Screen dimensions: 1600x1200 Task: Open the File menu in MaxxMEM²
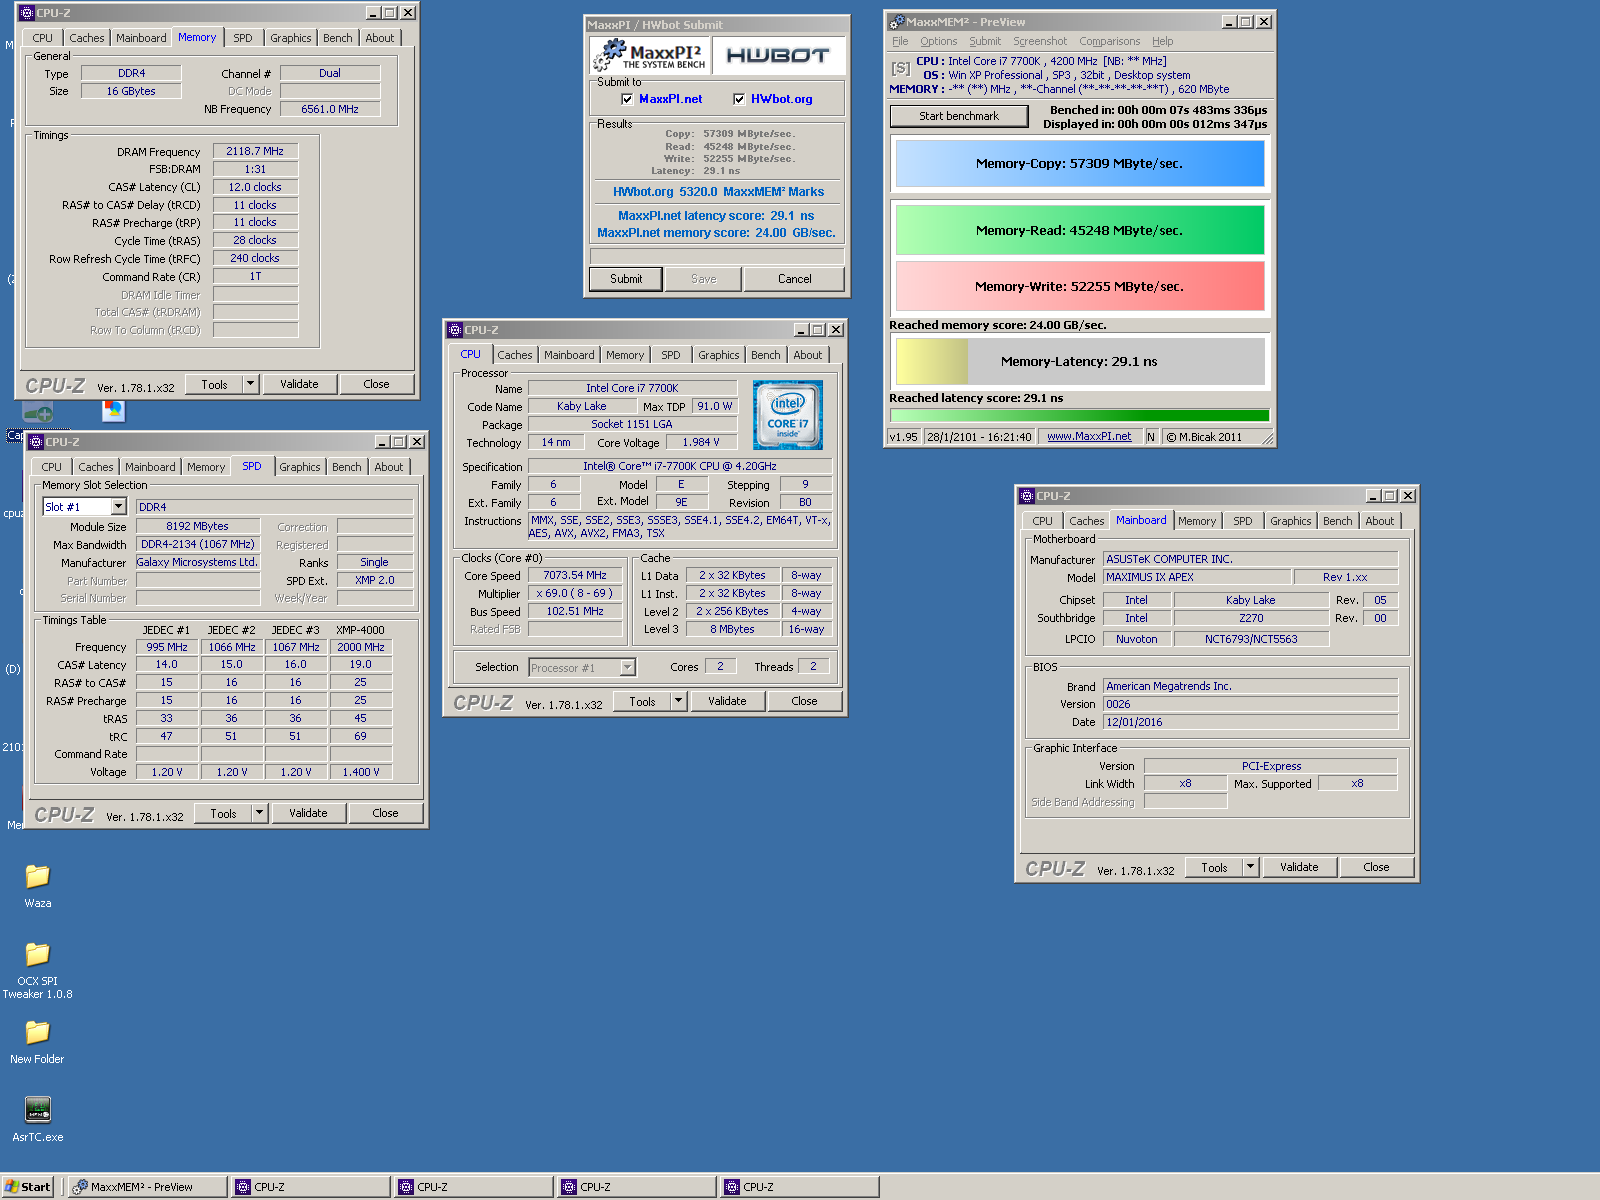pos(900,41)
